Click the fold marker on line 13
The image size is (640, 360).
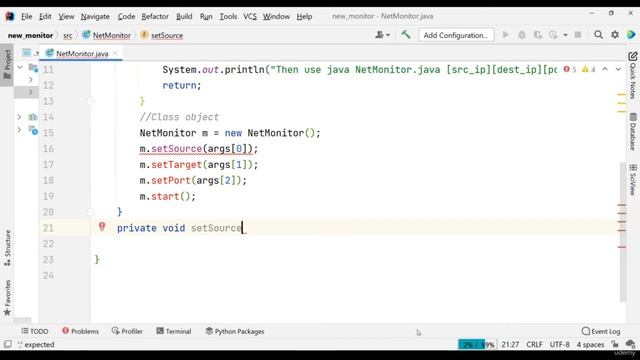pyautogui.click(x=91, y=101)
